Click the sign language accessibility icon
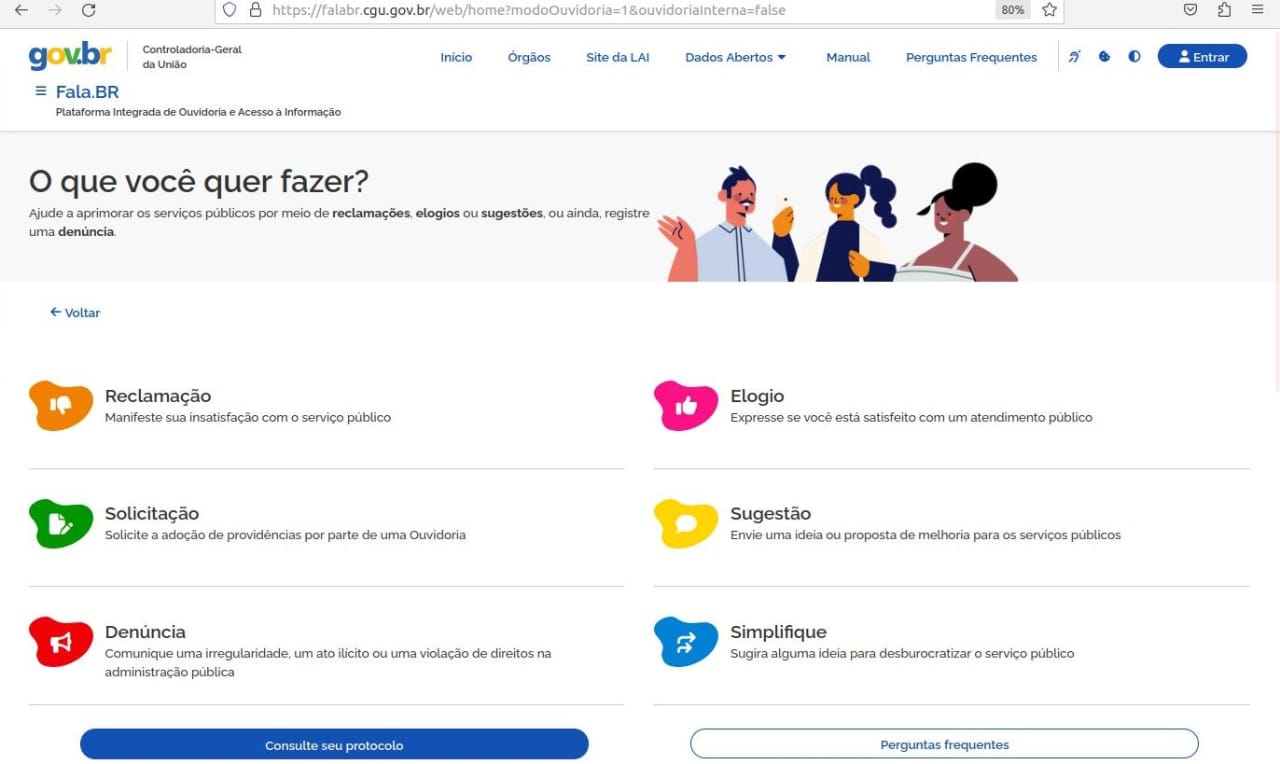The image size is (1280, 764). 1074,57
